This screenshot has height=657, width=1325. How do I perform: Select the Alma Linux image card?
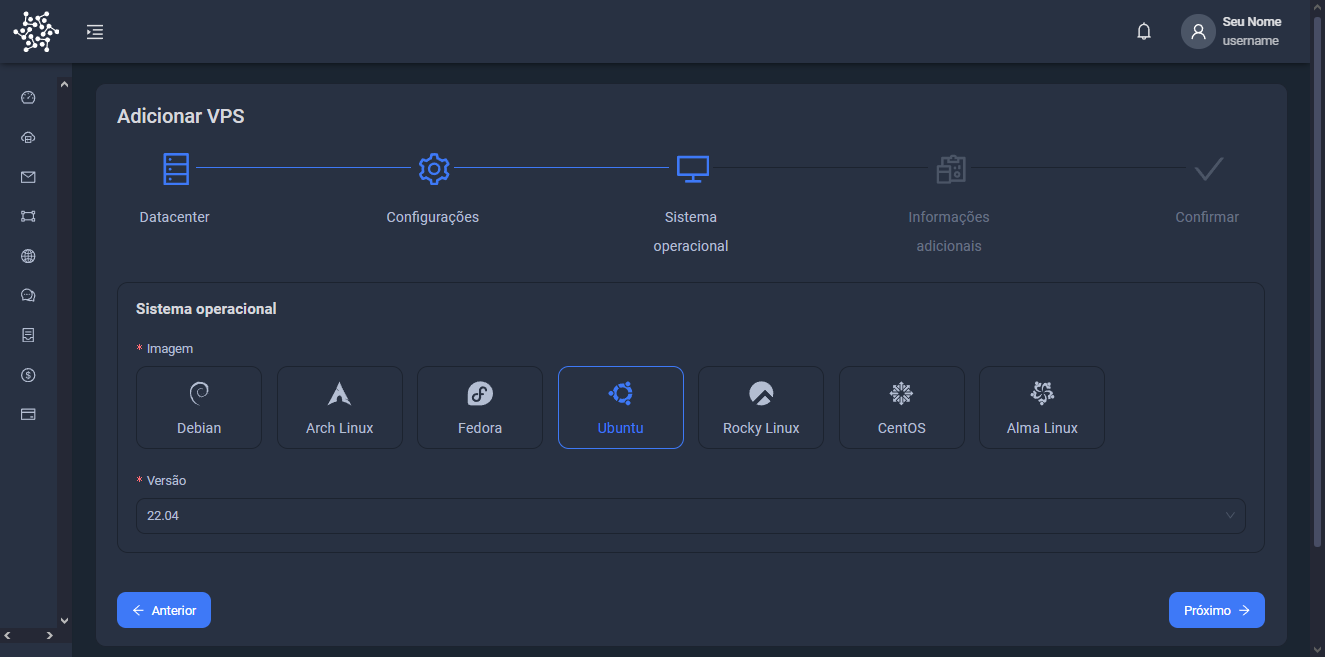1042,407
